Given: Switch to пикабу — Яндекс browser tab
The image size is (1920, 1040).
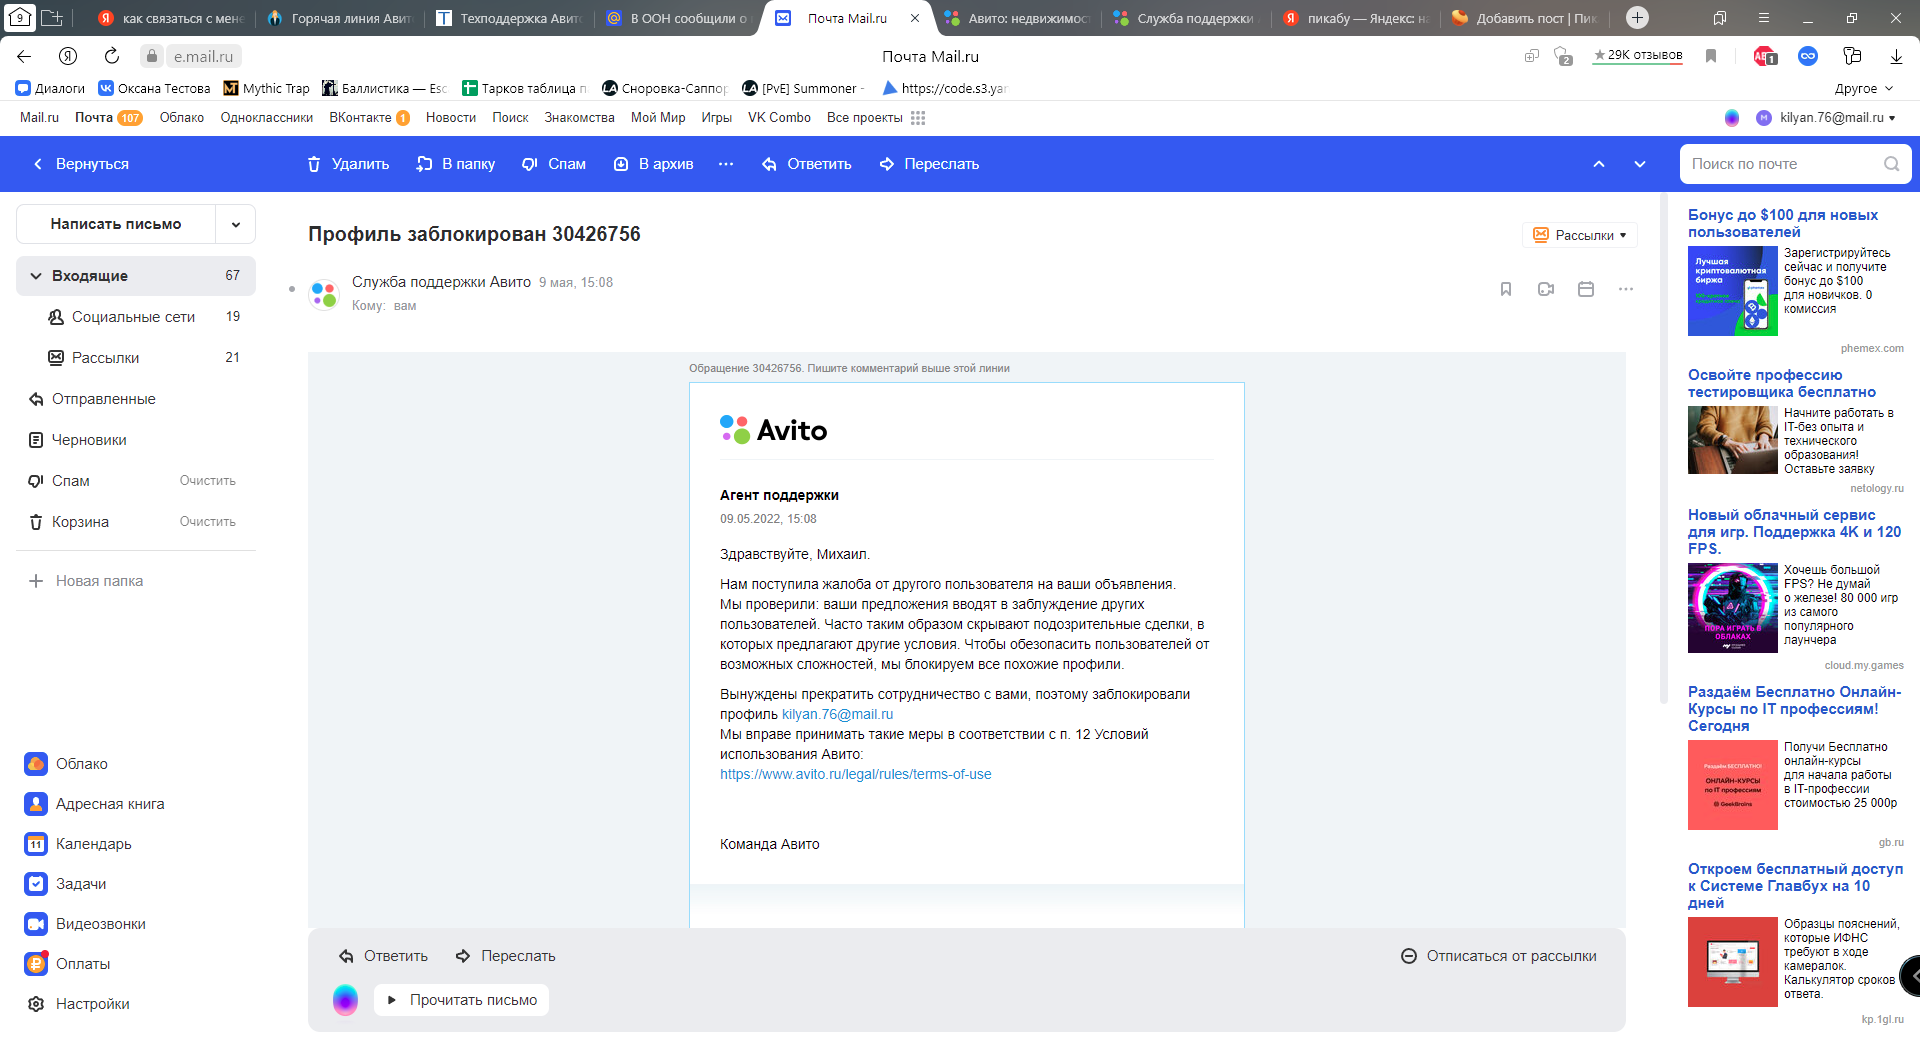Looking at the screenshot, I should pyautogui.click(x=1356, y=18).
